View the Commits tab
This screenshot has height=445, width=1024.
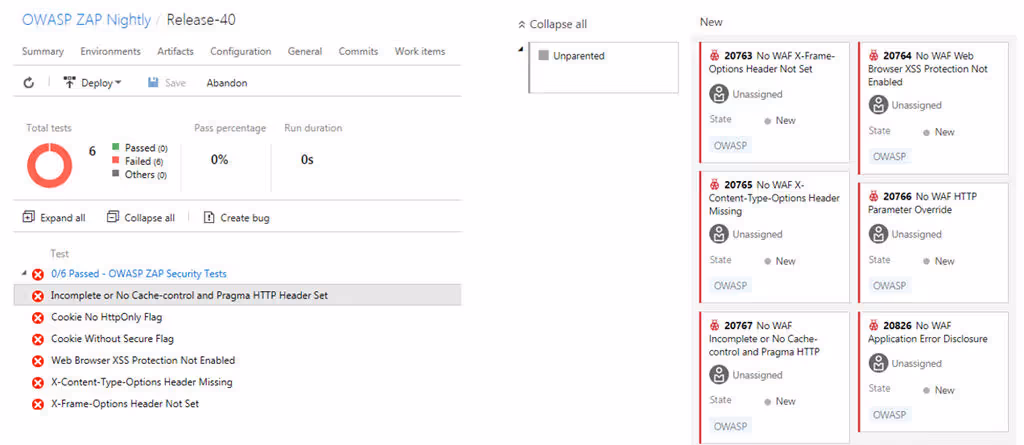(358, 51)
